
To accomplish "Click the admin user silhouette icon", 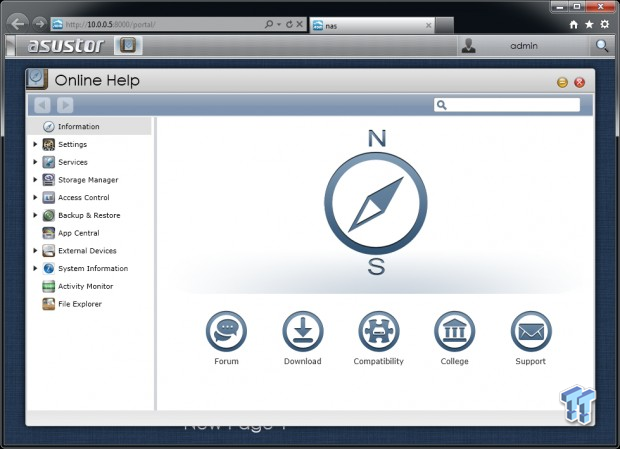I will (x=469, y=46).
